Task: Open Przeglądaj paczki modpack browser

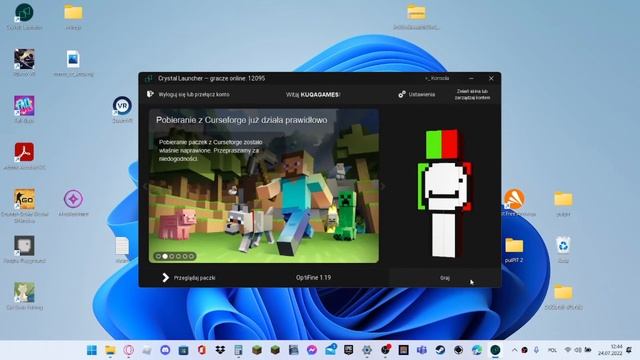Action: 189,278
